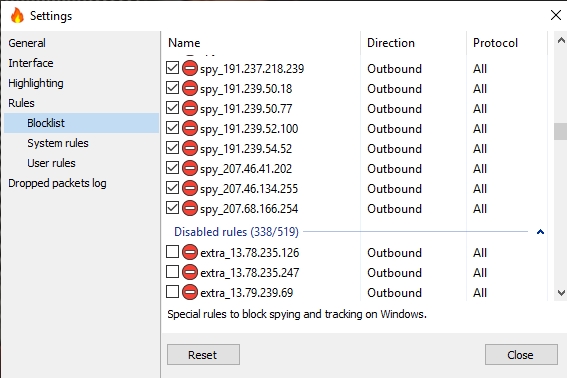The image size is (567, 378).
Task: Click block icon of spy_191.239.52.100
Action: pos(190,128)
